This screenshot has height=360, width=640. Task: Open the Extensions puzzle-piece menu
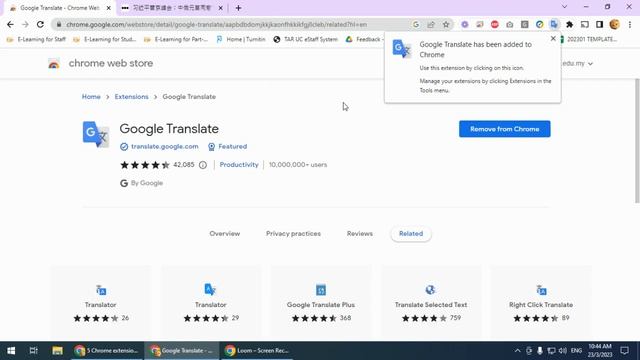(x=569, y=24)
